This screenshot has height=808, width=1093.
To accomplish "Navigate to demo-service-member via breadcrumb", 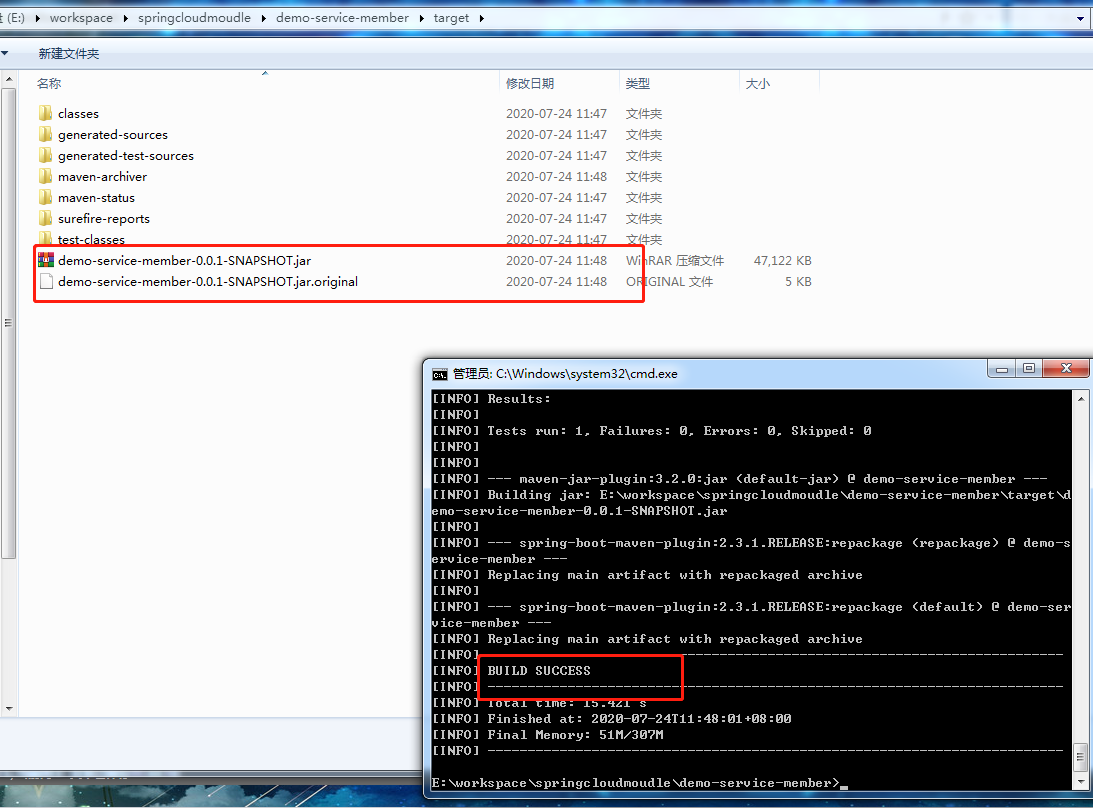I will tap(342, 17).
